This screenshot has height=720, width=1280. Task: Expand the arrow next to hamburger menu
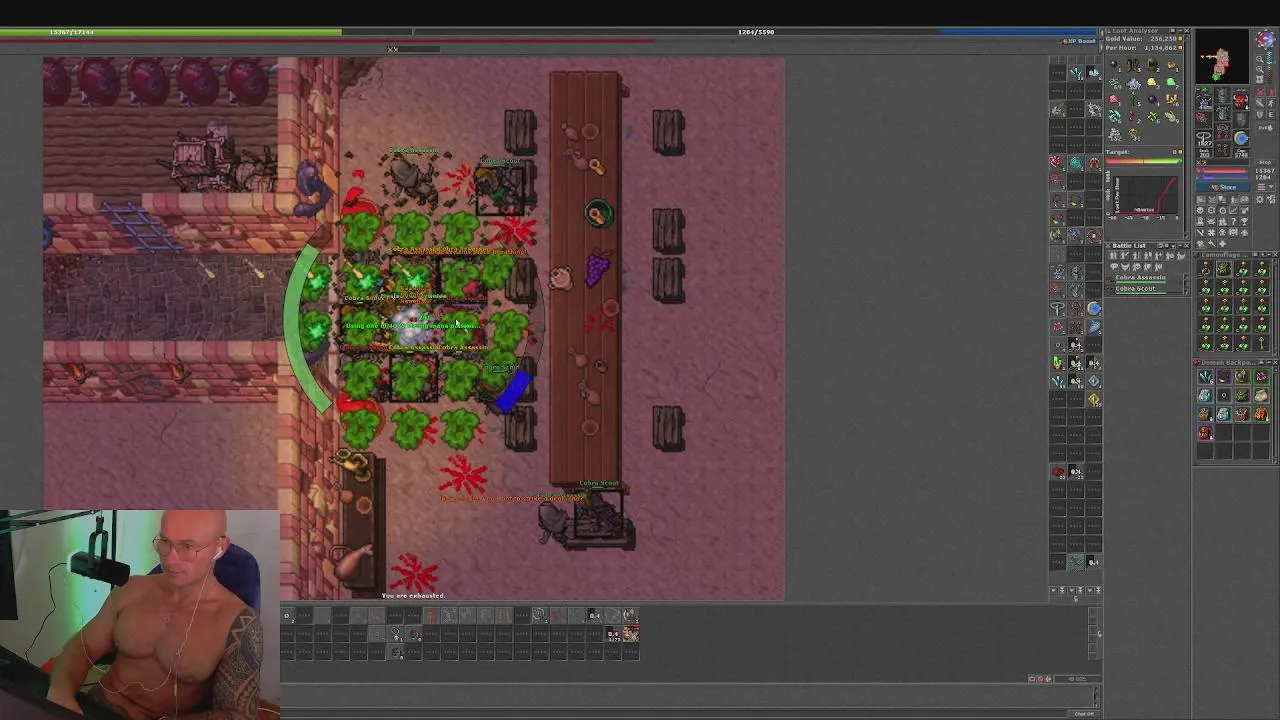click(1271, 187)
